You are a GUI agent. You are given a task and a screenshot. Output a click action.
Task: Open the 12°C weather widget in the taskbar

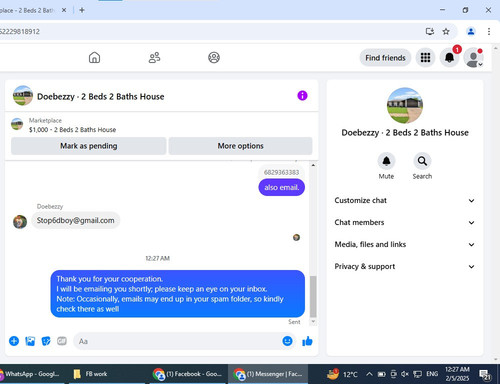(x=342, y=374)
